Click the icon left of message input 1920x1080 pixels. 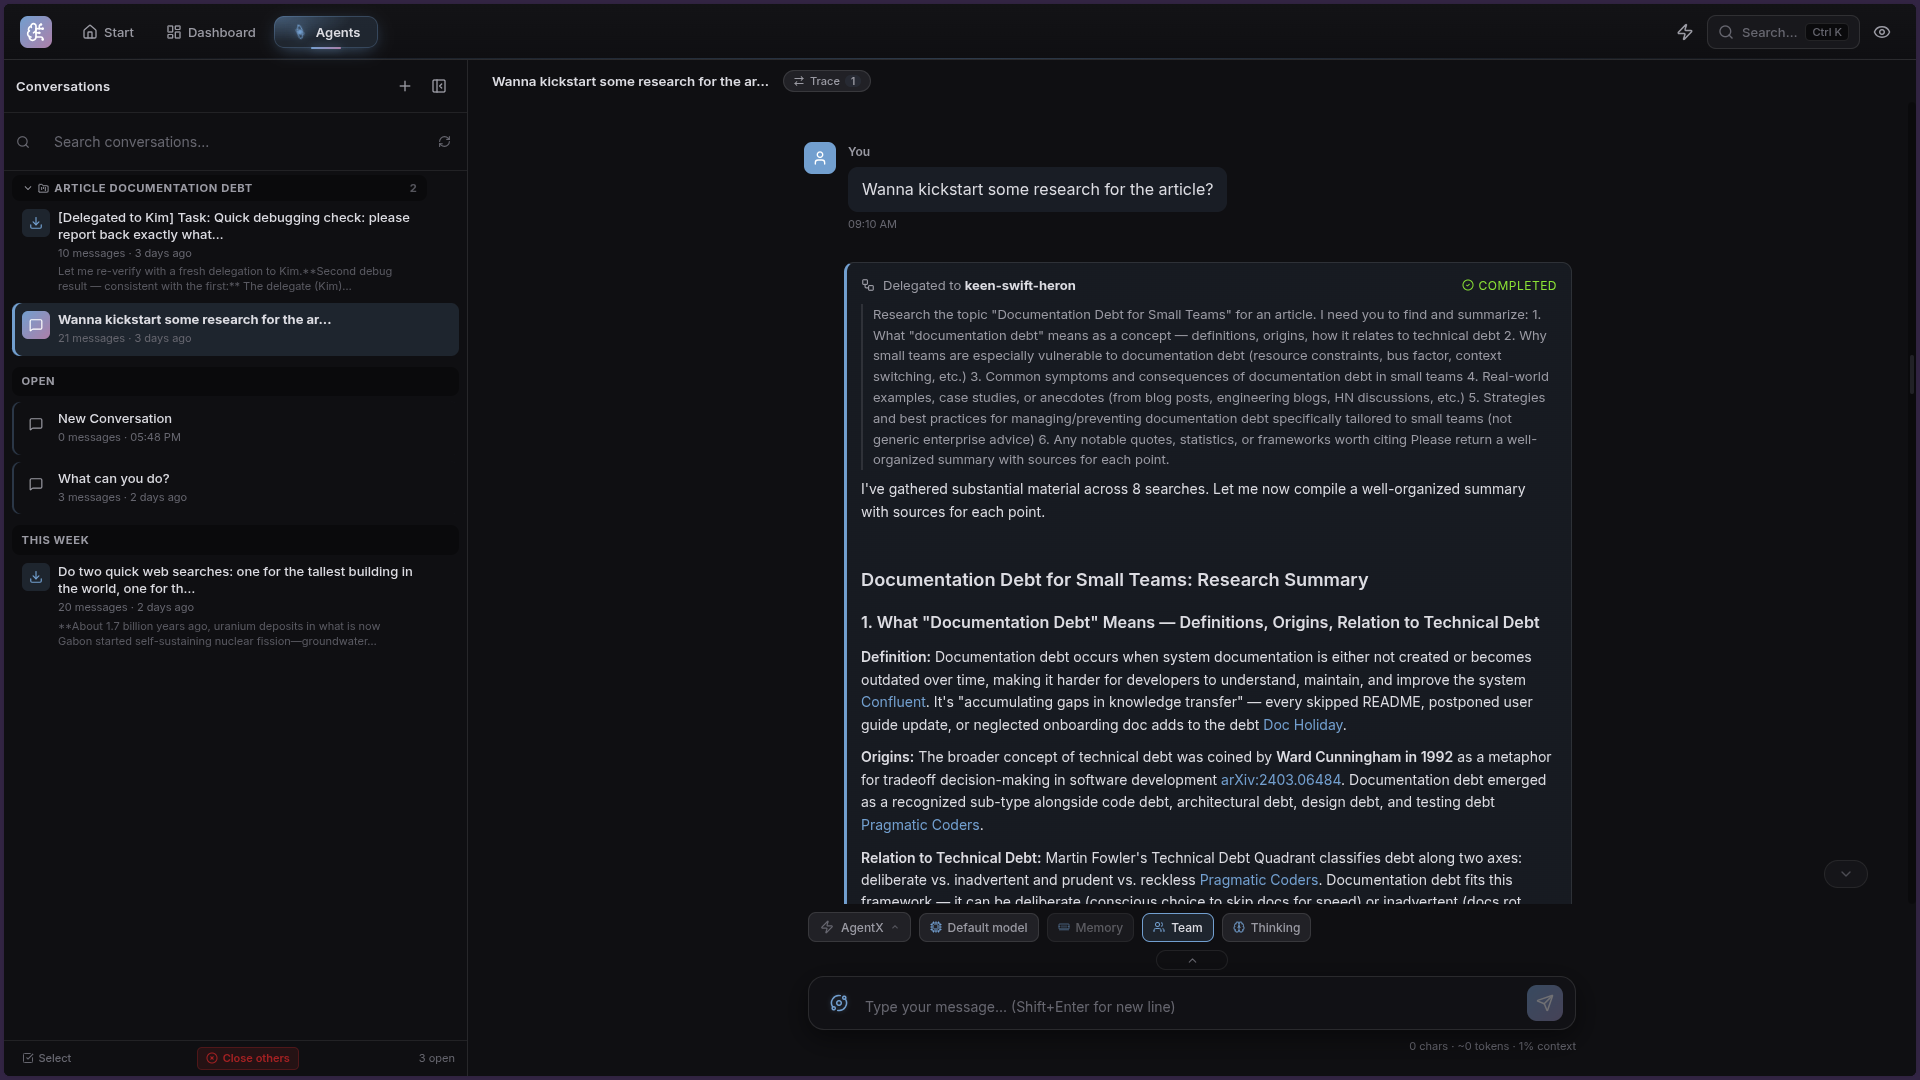(839, 1003)
